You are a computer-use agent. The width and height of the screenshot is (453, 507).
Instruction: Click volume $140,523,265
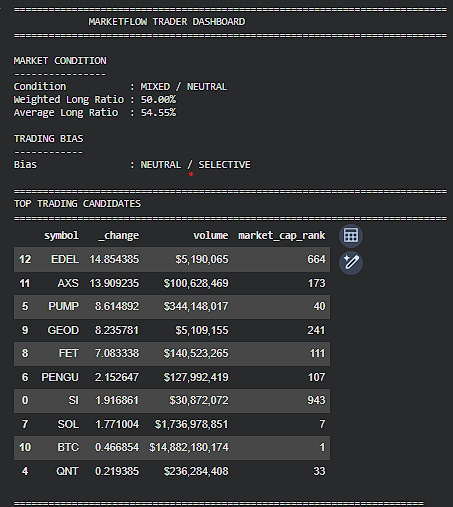click(196, 353)
